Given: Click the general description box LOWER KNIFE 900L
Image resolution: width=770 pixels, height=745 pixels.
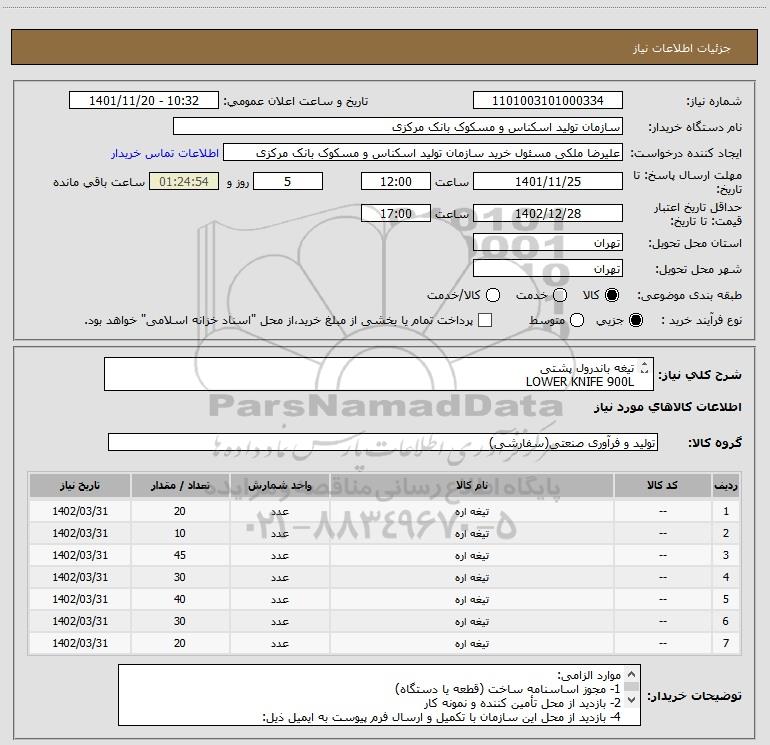Looking at the screenshot, I should [379, 375].
